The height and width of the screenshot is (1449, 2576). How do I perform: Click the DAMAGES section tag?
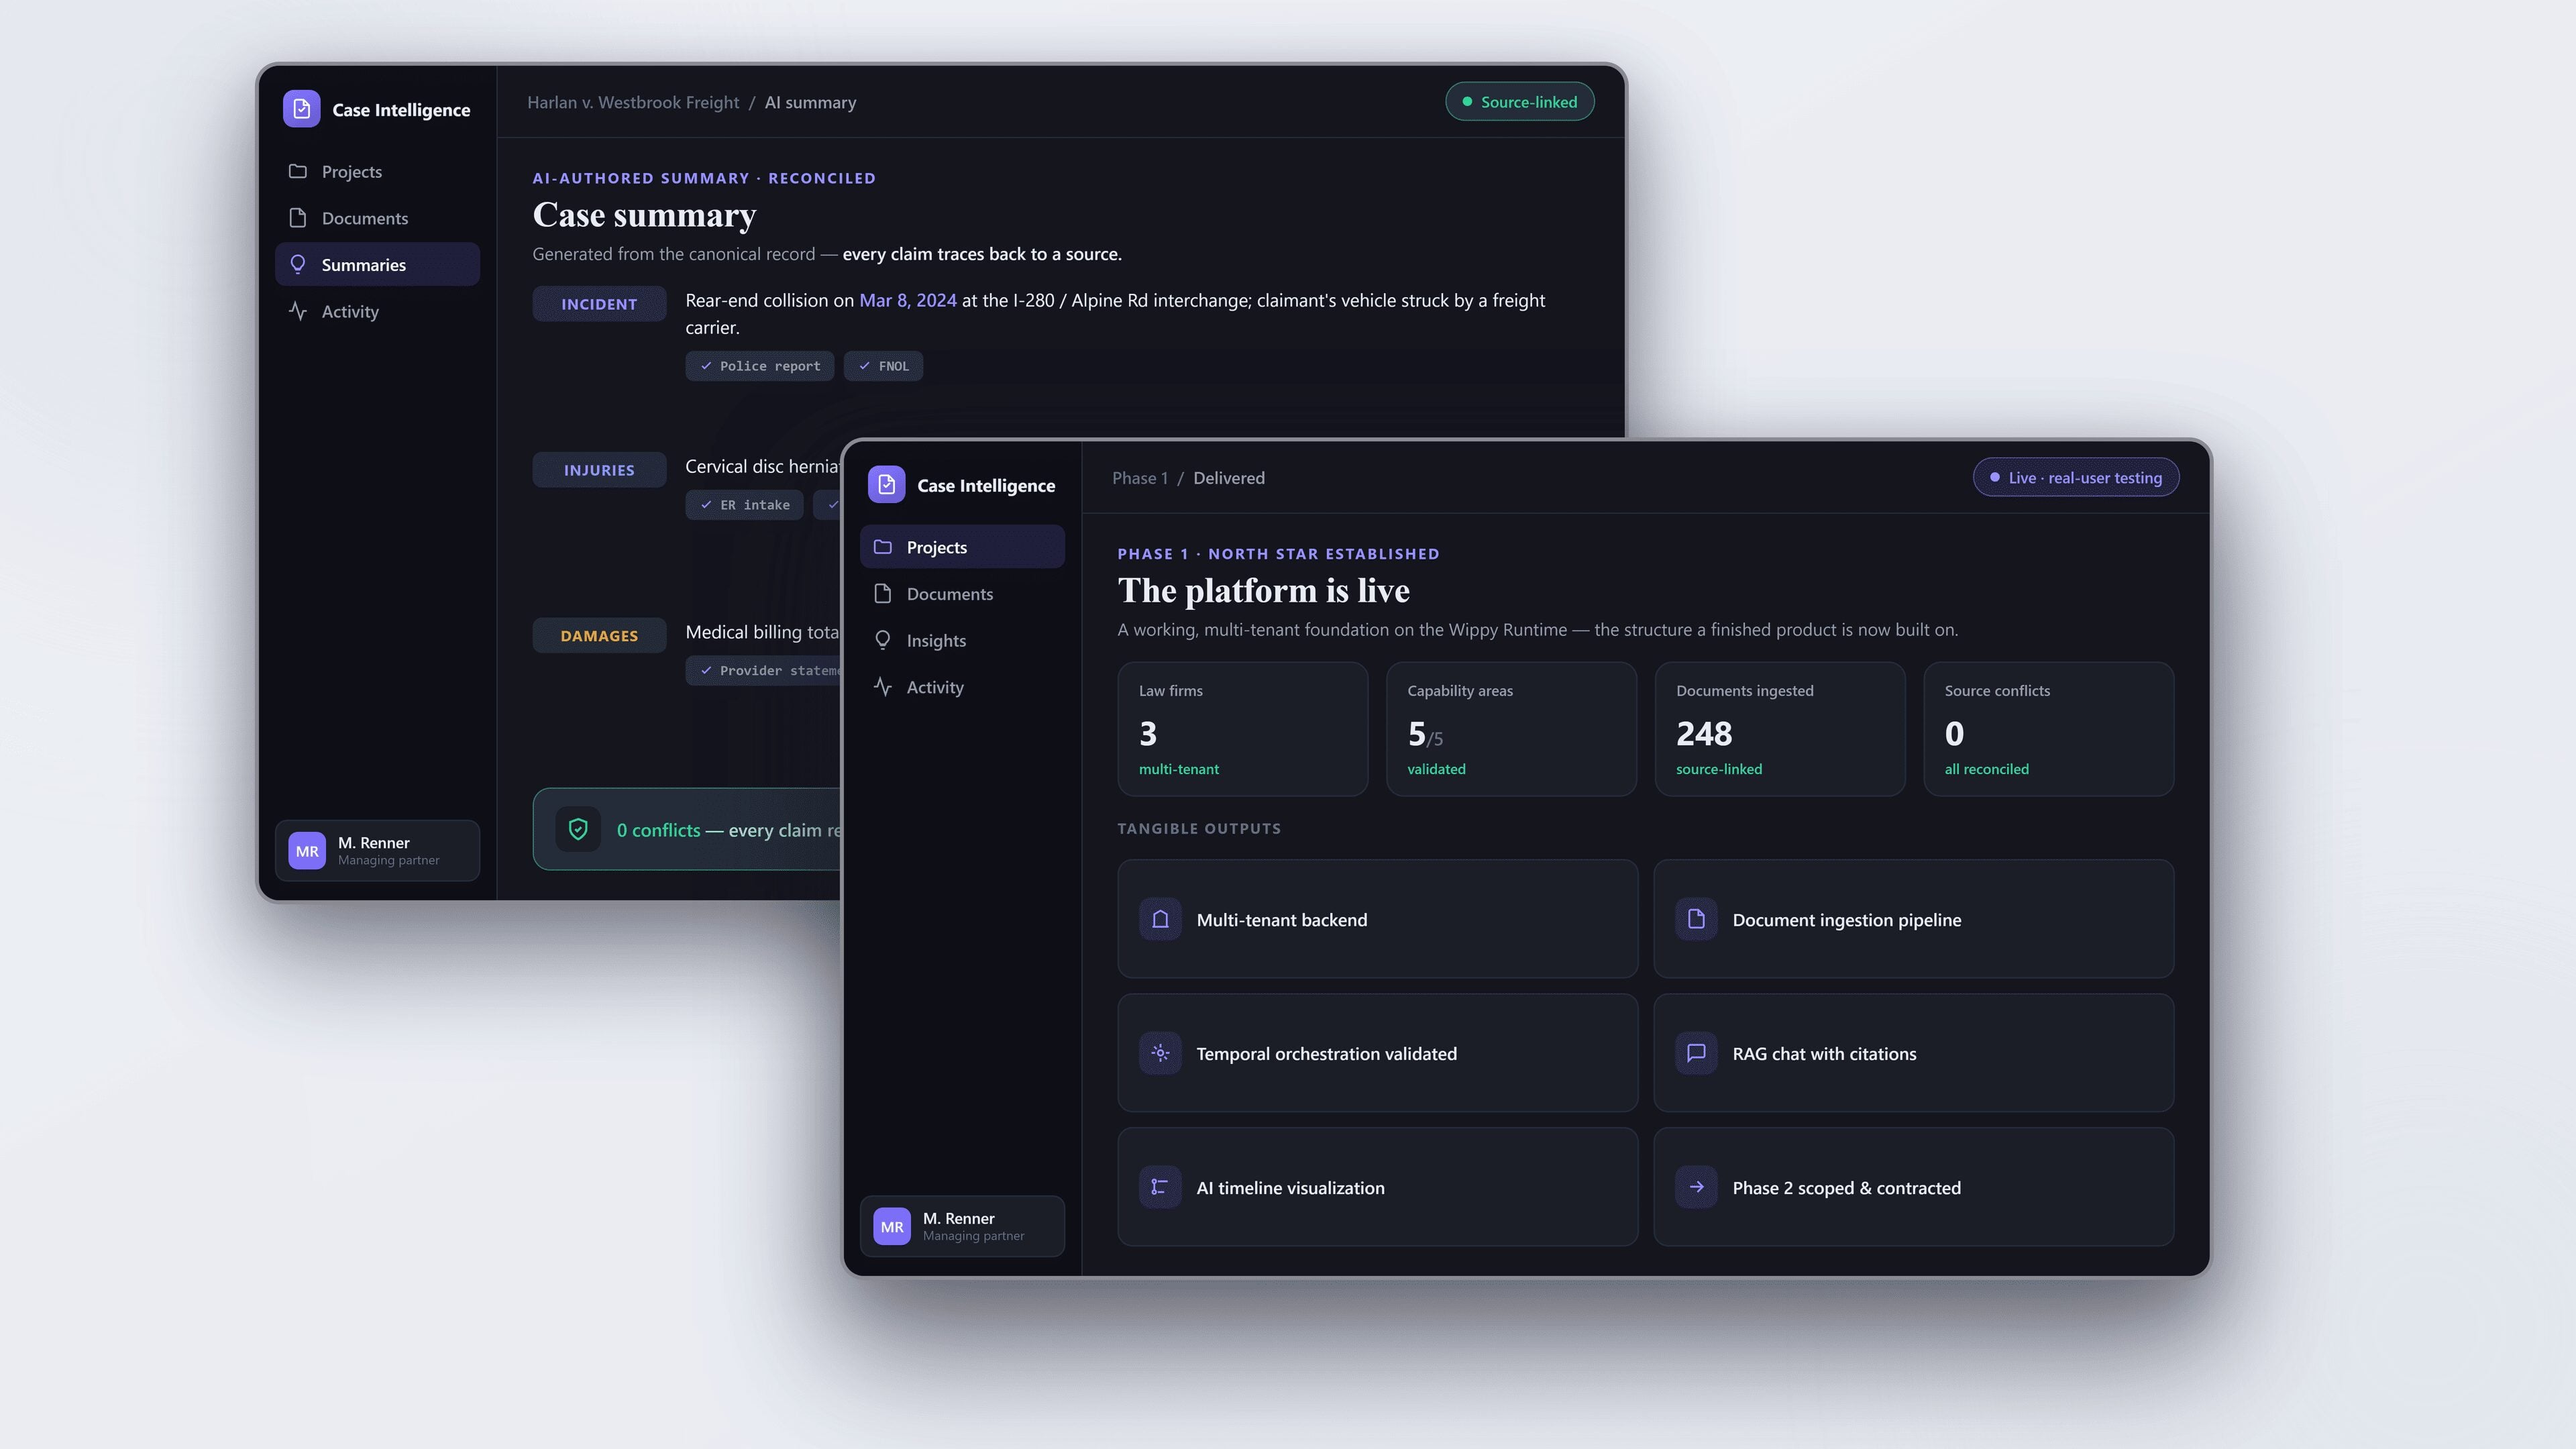point(599,636)
